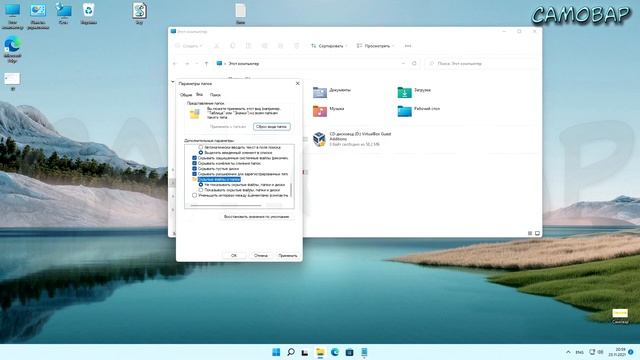Toggle Уменьшить интервал между элементами checkbox
640x360 pixels.
click(194, 196)
